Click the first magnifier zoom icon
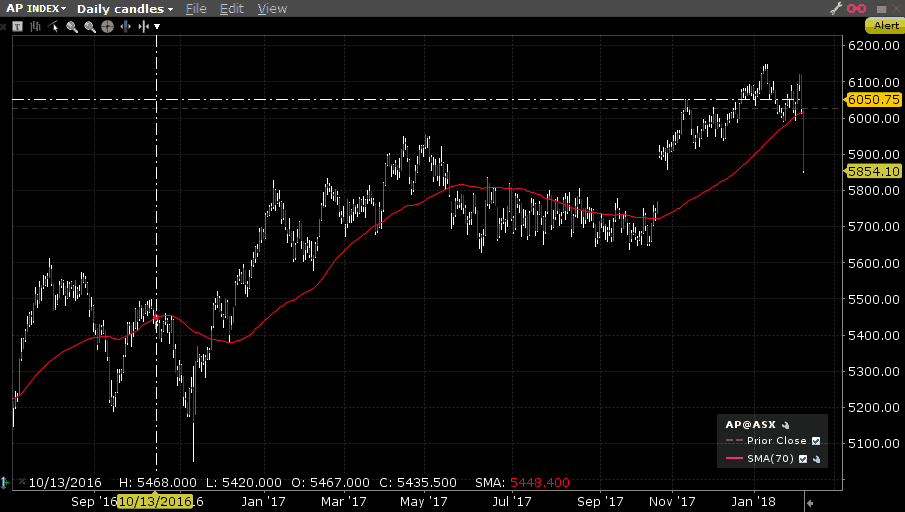 coord(72,26)
